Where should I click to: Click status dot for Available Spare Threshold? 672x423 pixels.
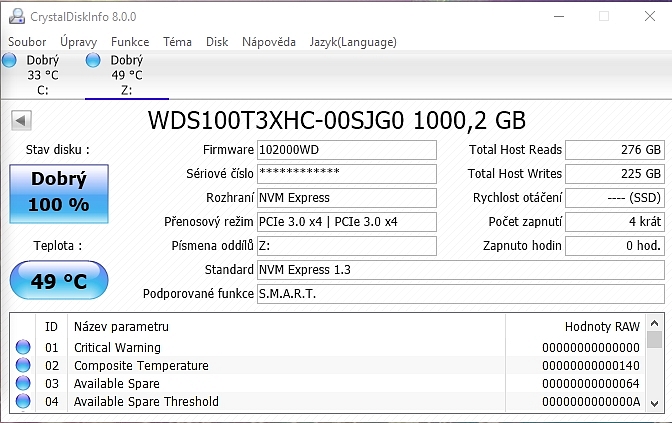click(23, 401)
